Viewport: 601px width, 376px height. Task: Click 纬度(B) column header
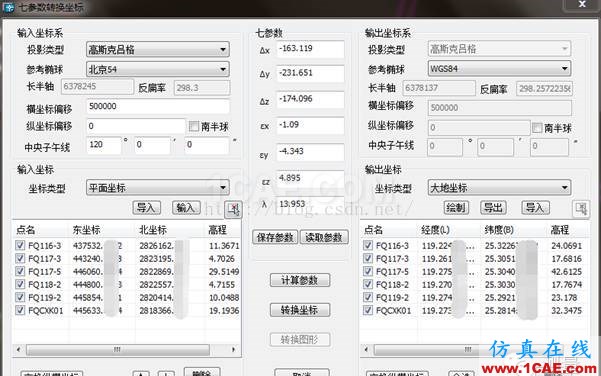[x=499, y=230]
